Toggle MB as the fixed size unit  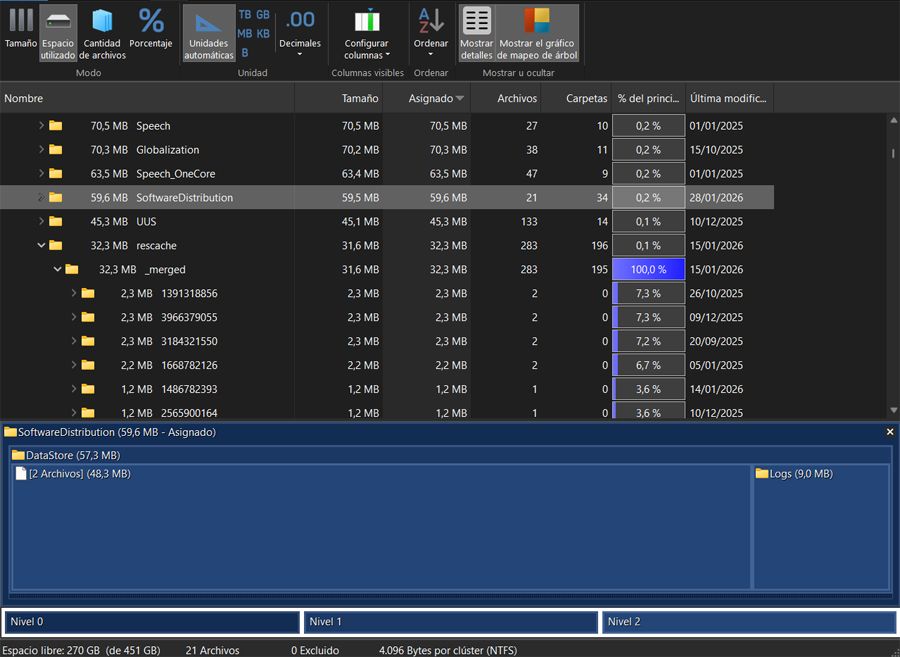point(245,31)
